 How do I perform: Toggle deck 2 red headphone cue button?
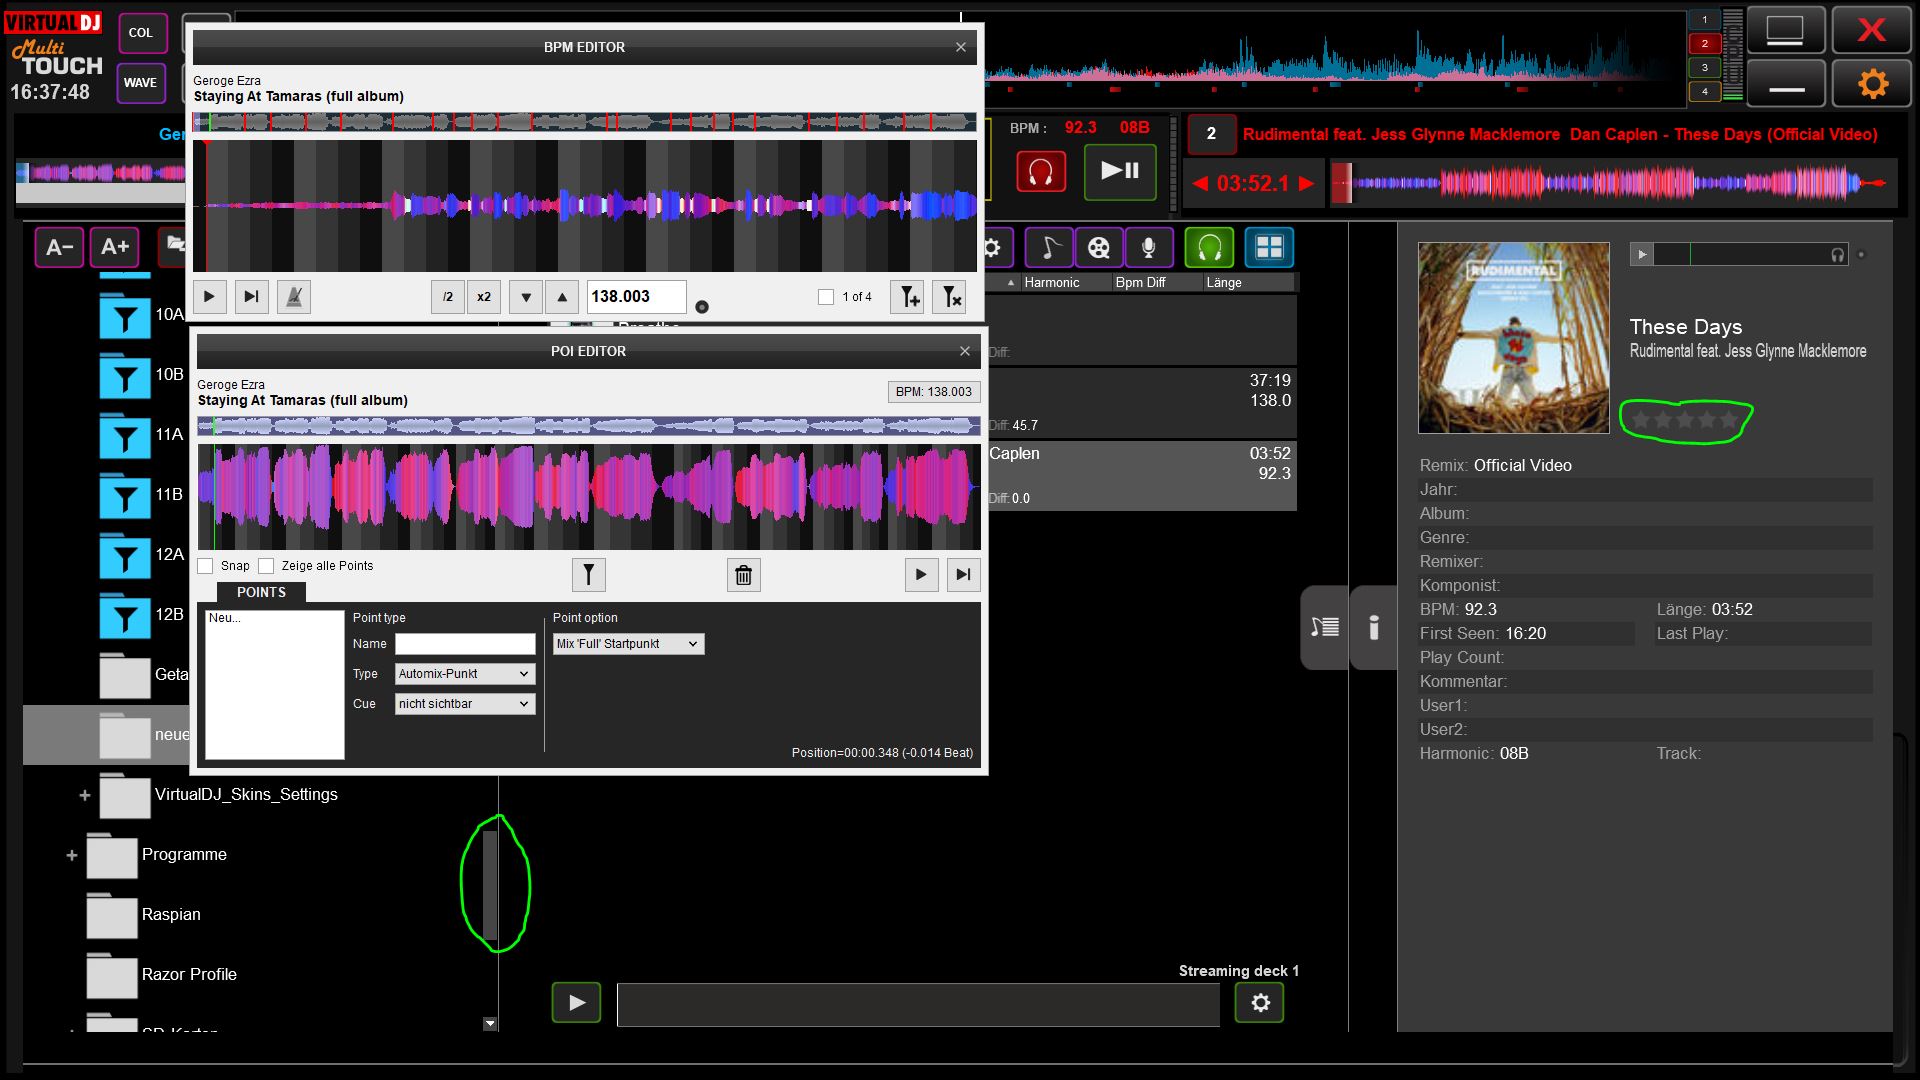point(1041,172)
